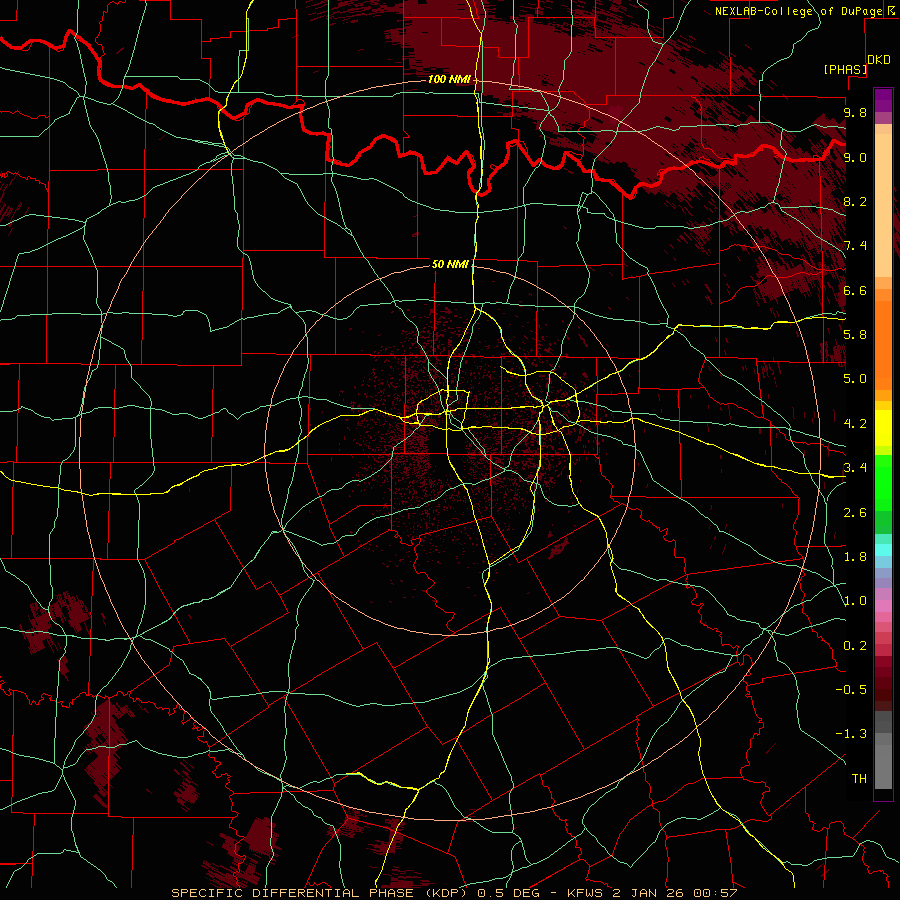Click the [PHAS] product label
The width and height of the screenshot is (900, 900).
(x=845, y=69)
